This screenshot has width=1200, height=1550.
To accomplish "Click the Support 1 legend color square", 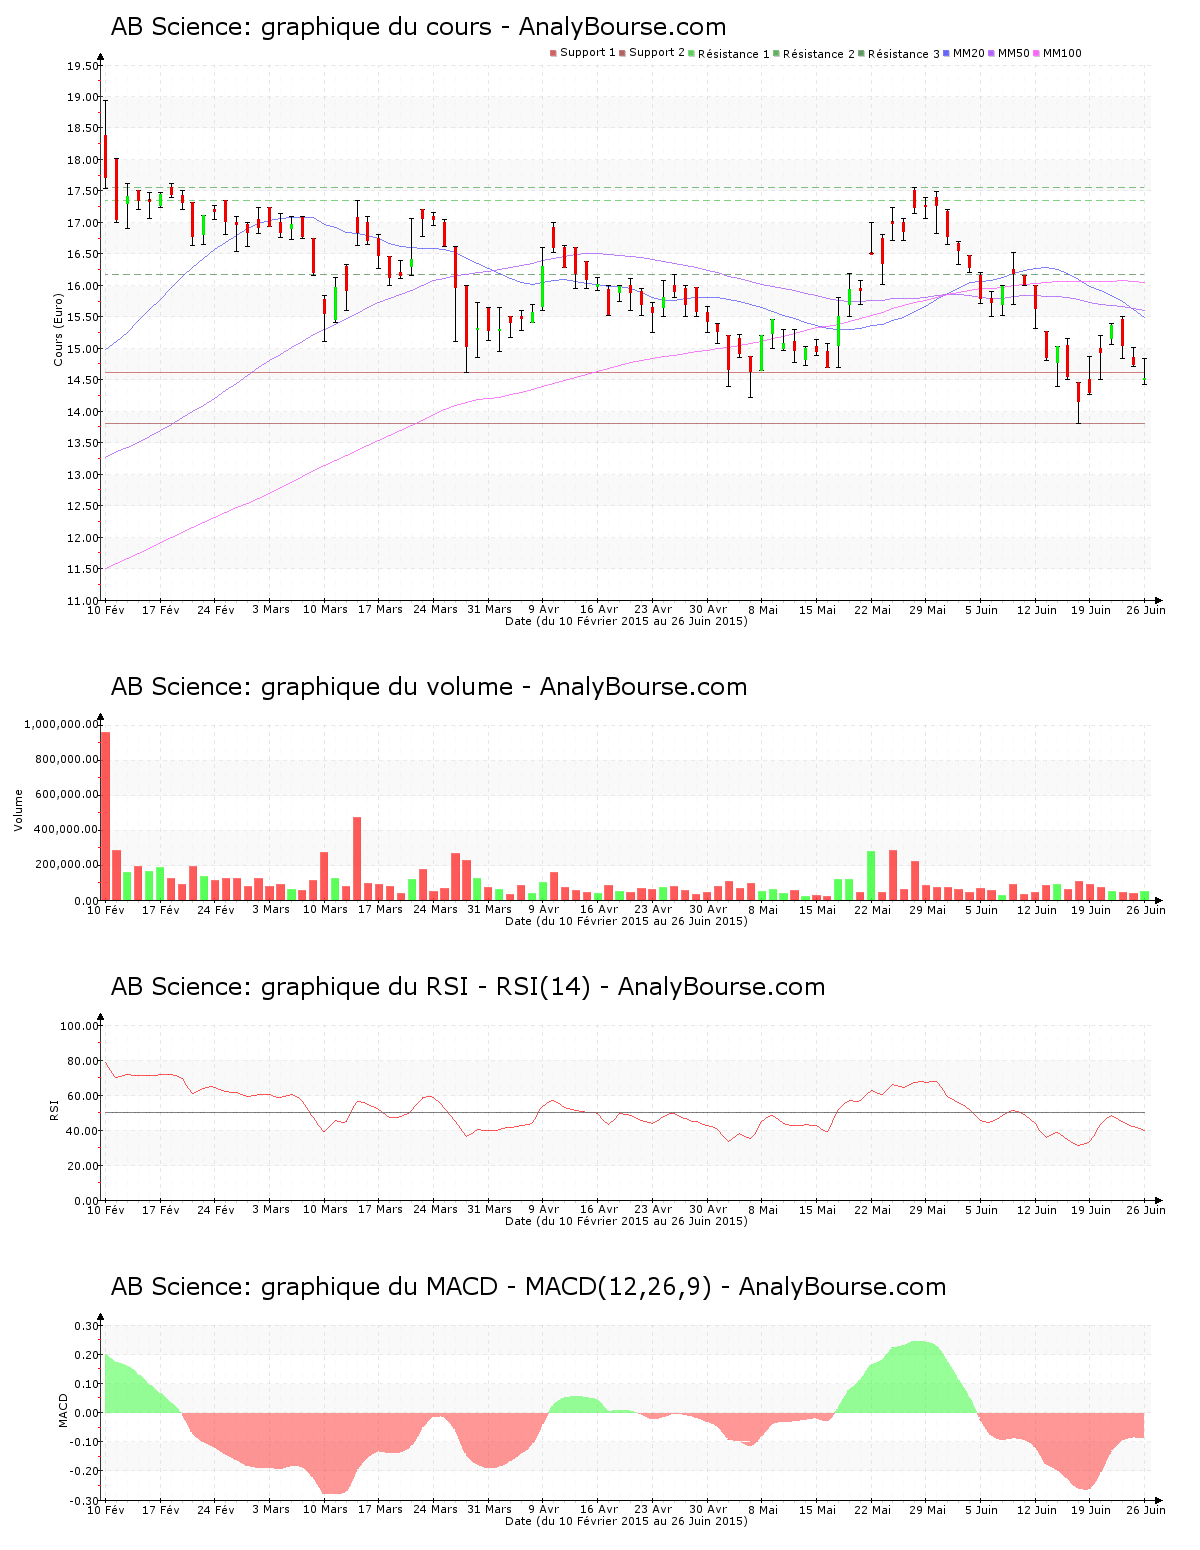I will point(553,54).
